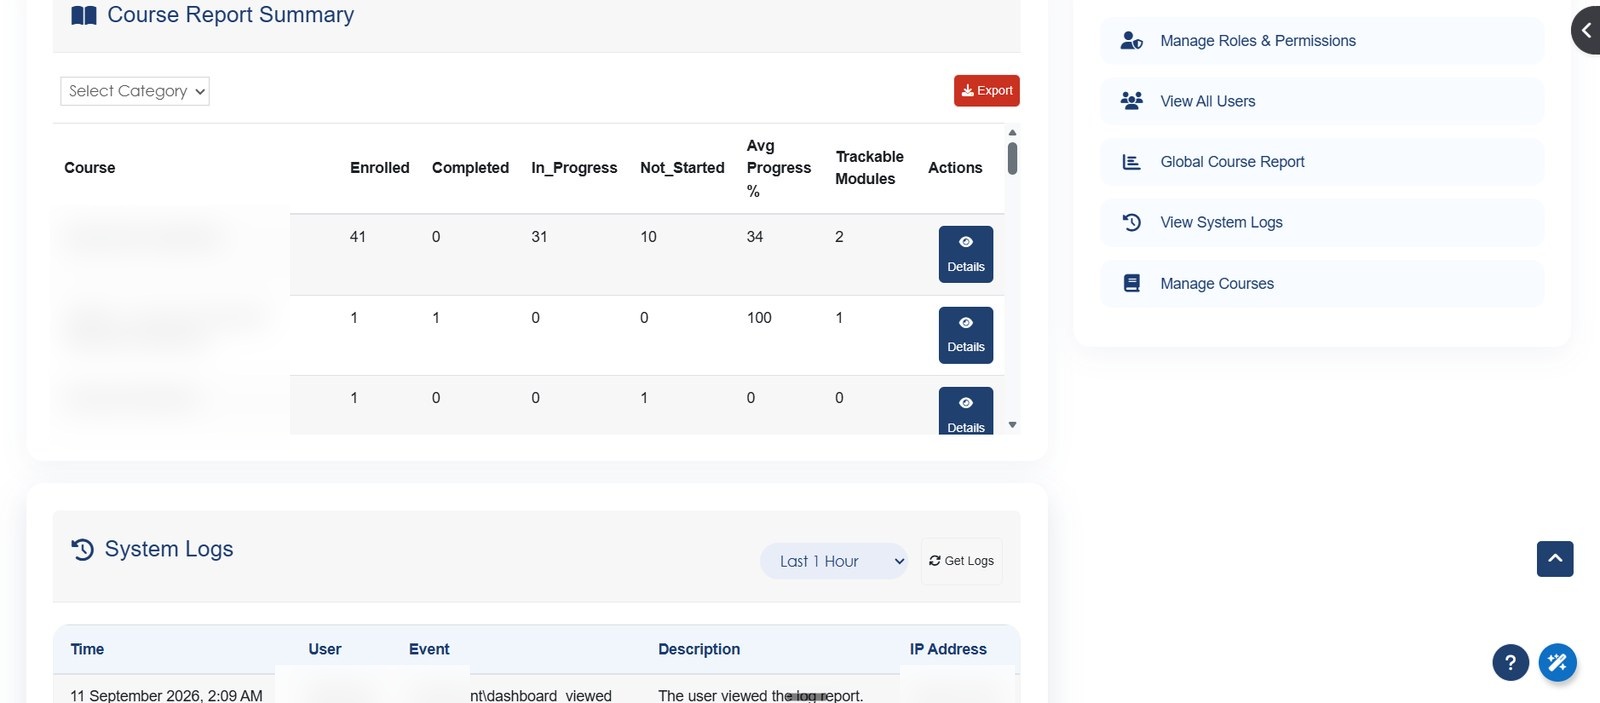This screenshot has width=1600, height=703.
Task: Click the Get Logs button
Action: (961, 561)
